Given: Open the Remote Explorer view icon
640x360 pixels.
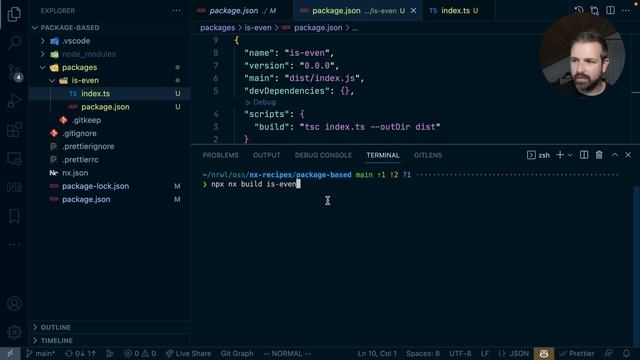Looking at the screenshot, I should point(14,159).
